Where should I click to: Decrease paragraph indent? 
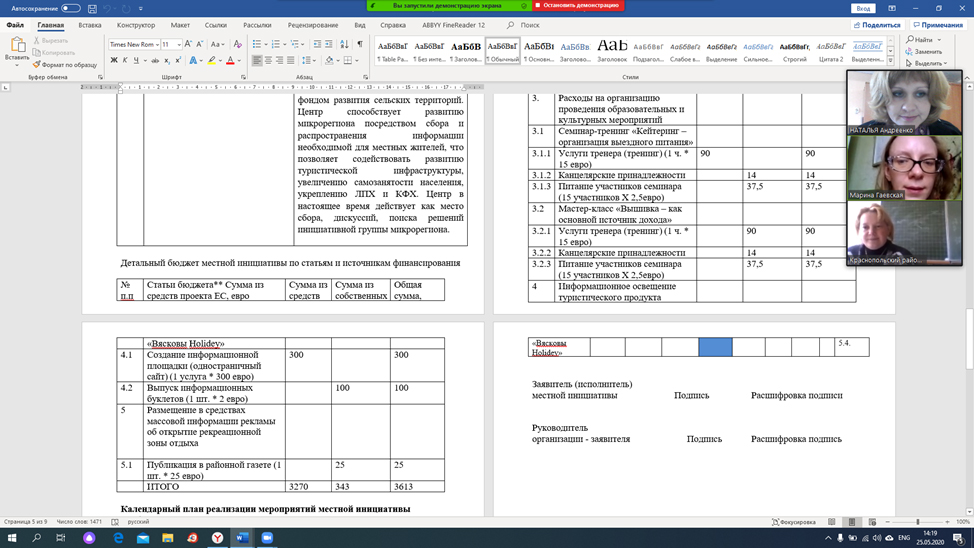pyautogui.click(x=317, y=44)
